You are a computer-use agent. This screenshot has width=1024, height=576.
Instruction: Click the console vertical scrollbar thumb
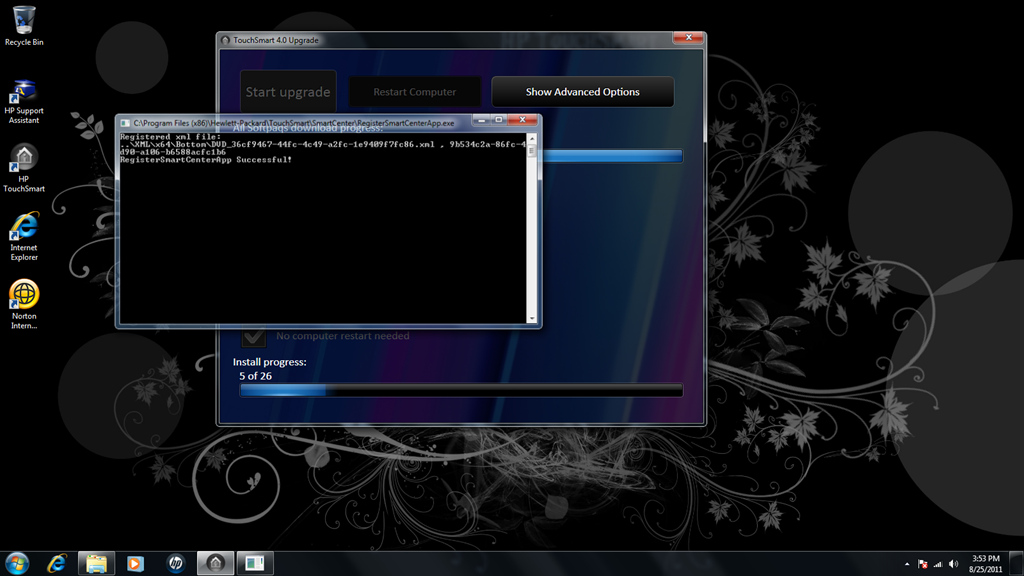click(532, 151)
